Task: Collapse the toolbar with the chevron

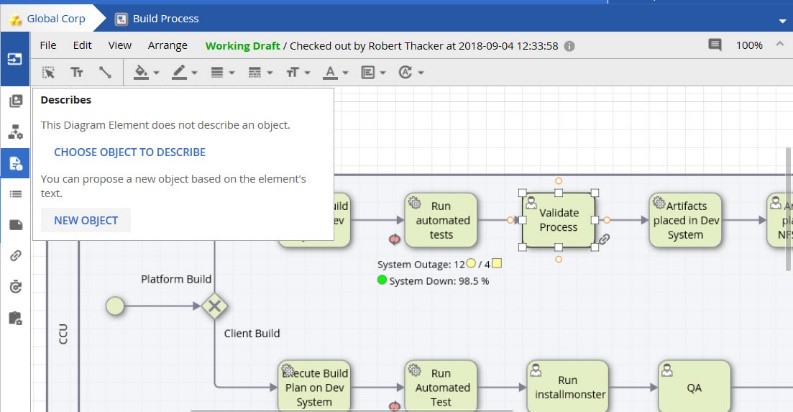Action: tap(779, 44)
